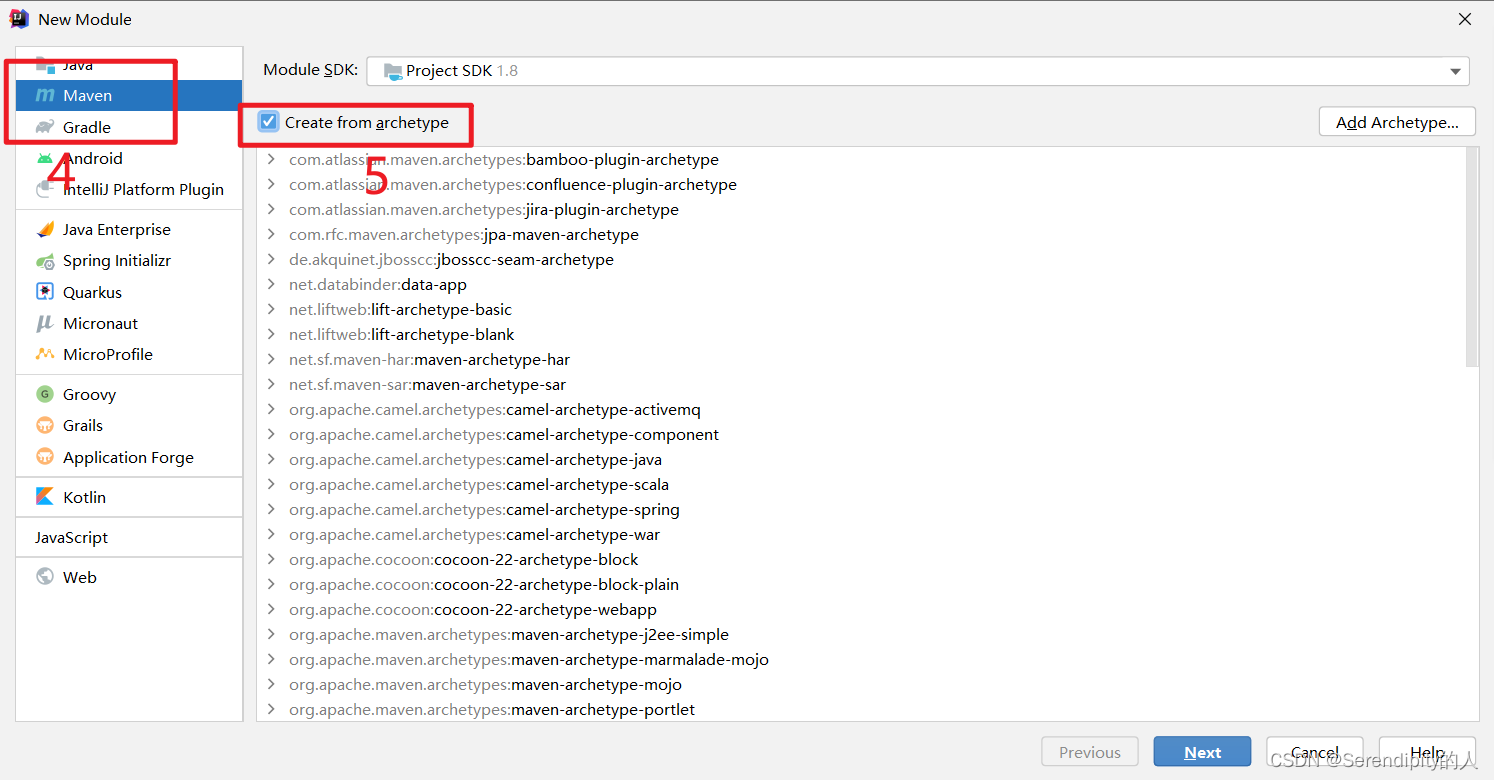Expand lift-archetype-basic node

pyautogui.click(x=271, y=309)
